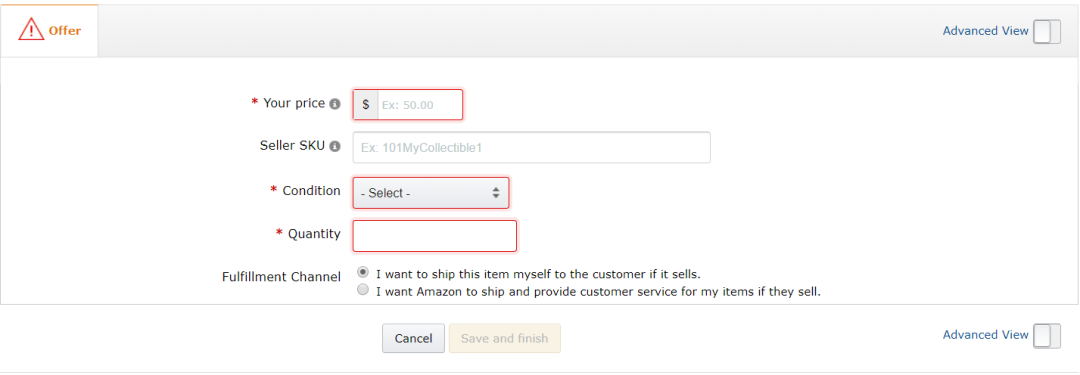Viewport: 1080px width, 375px height.
Task: Select ship this item myself option
Action: (363, 272)
